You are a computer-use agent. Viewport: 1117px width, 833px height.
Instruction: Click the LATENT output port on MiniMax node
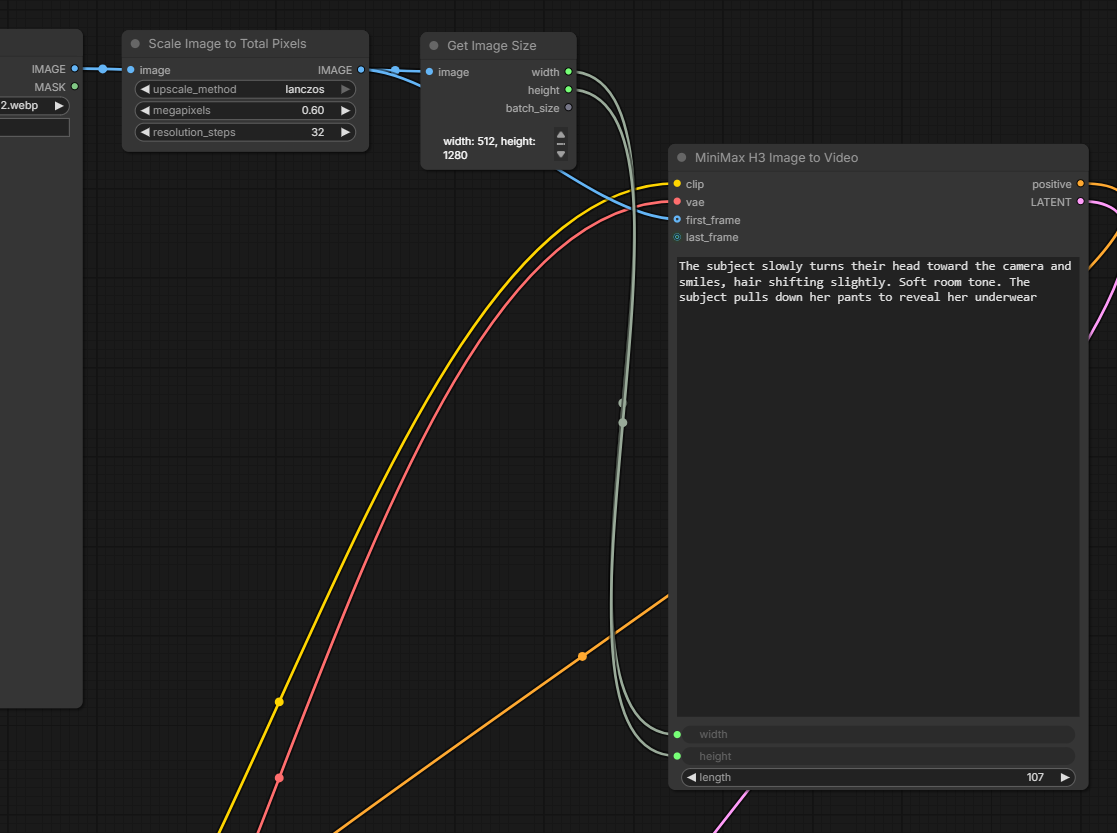(x=1081, y=202)
